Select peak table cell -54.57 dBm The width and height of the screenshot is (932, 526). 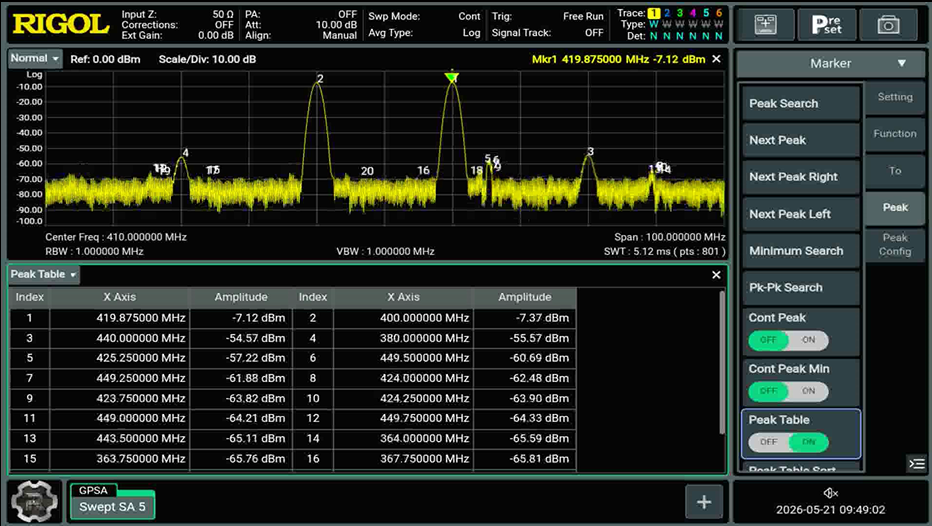(241, 338)
